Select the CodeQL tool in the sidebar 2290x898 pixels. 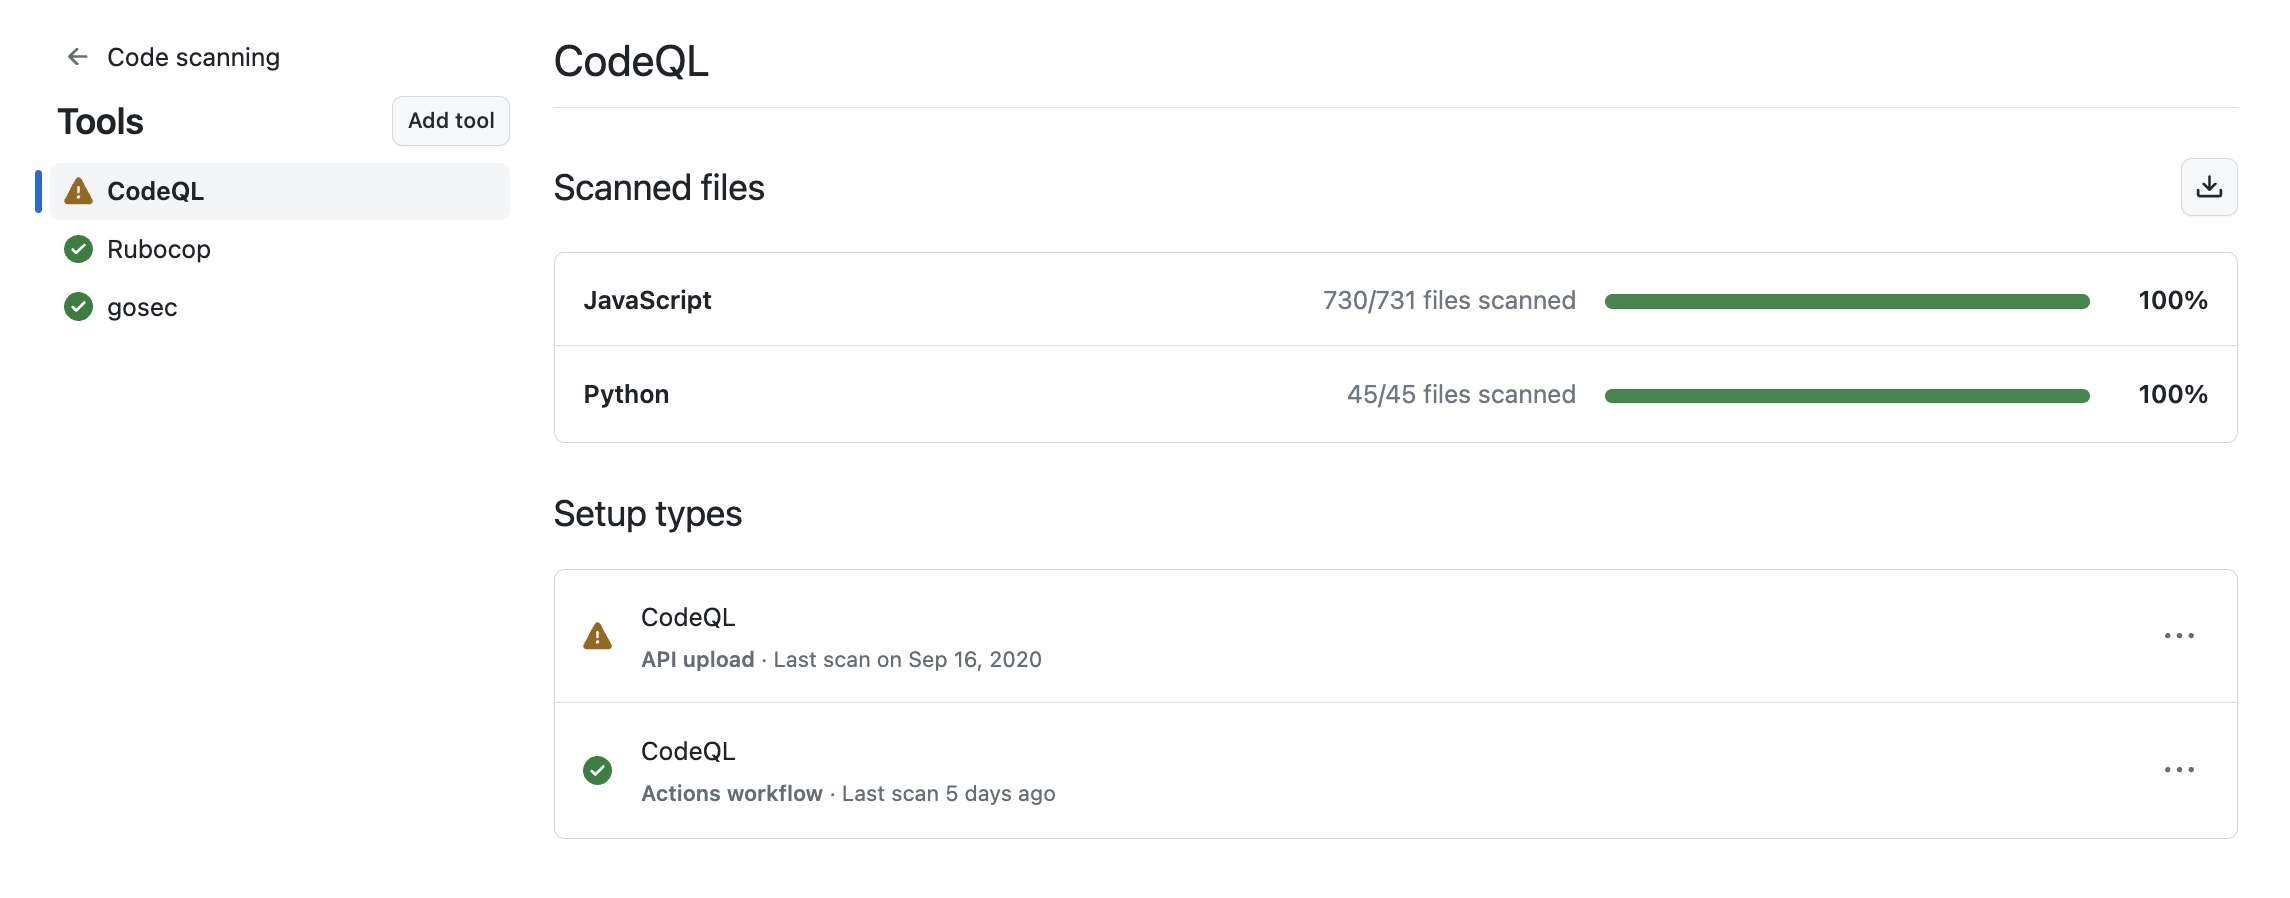(x=155, y=190)
